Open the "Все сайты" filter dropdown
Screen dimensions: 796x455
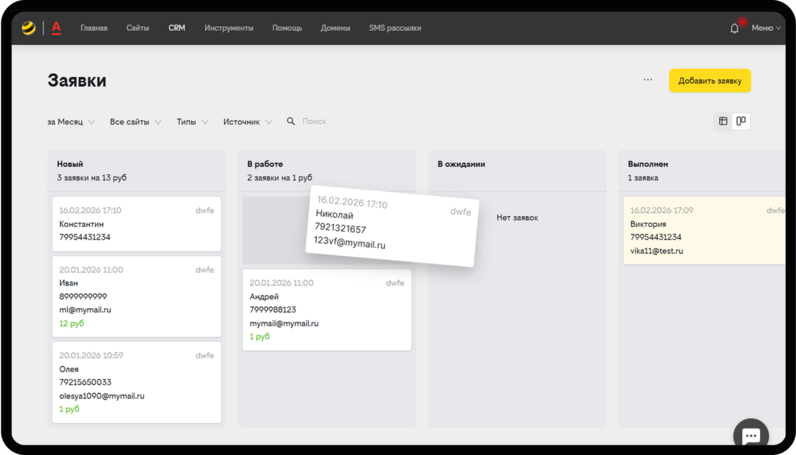[x=135, y=122]
